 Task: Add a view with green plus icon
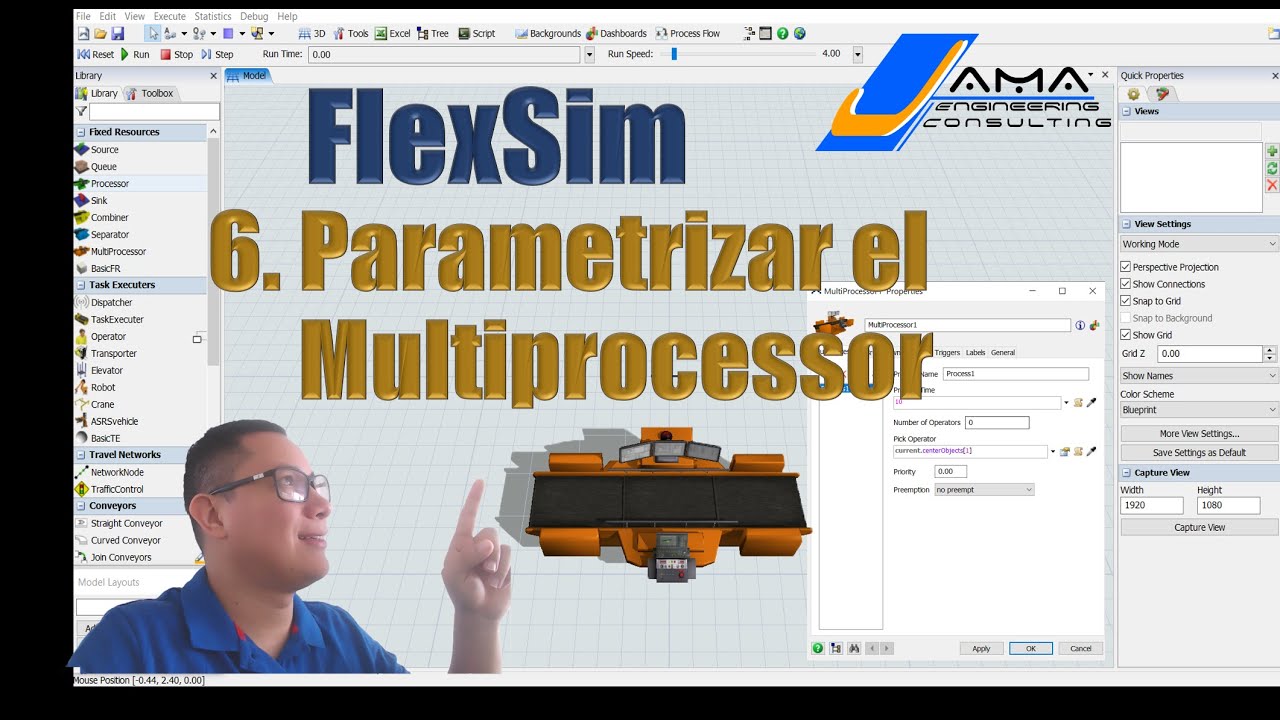1272,150
